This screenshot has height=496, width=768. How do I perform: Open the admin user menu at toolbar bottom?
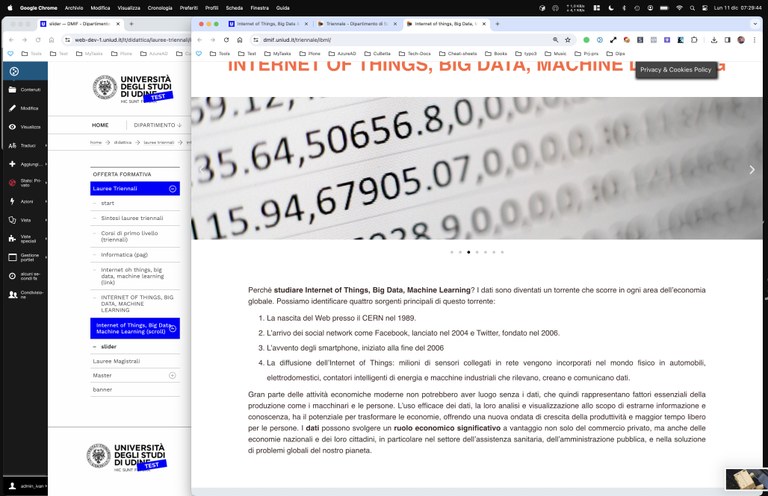coord(27,486)
